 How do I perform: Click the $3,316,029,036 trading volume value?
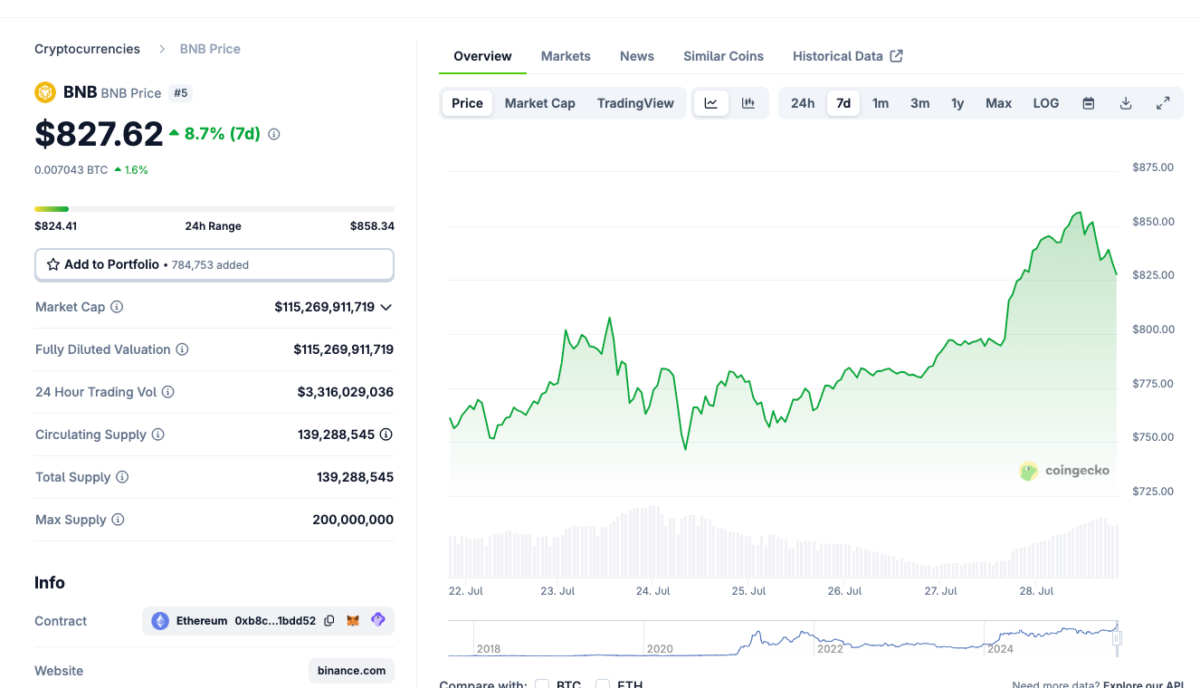pyautogui.click(x=345, y=392)
